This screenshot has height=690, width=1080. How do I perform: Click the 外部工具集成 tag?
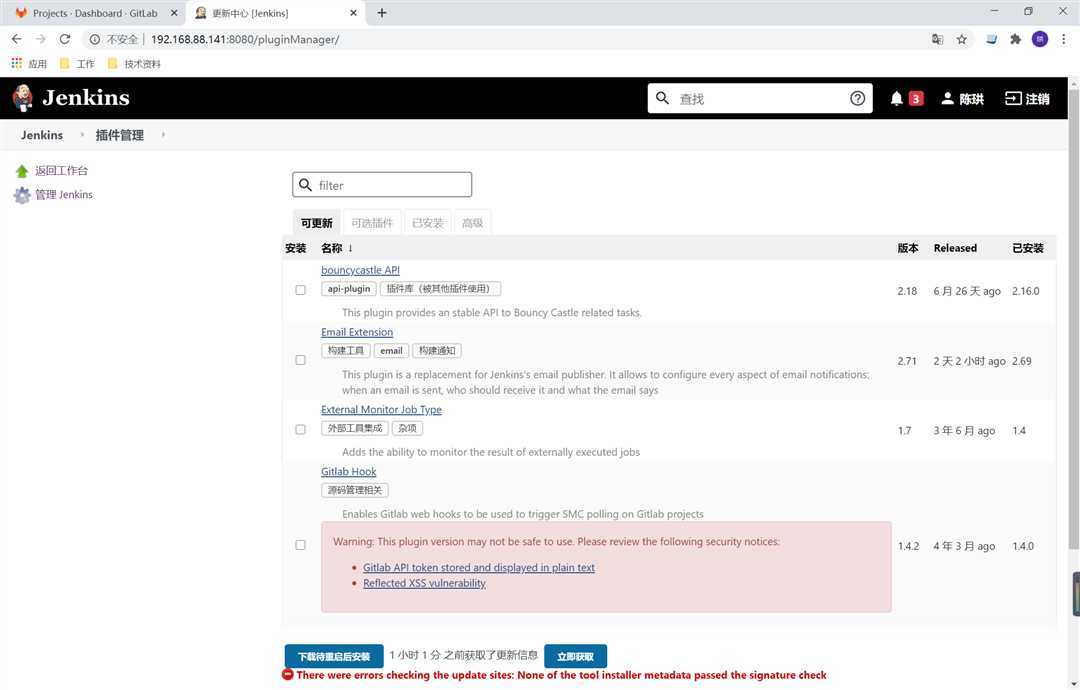[x=355, y=428]
